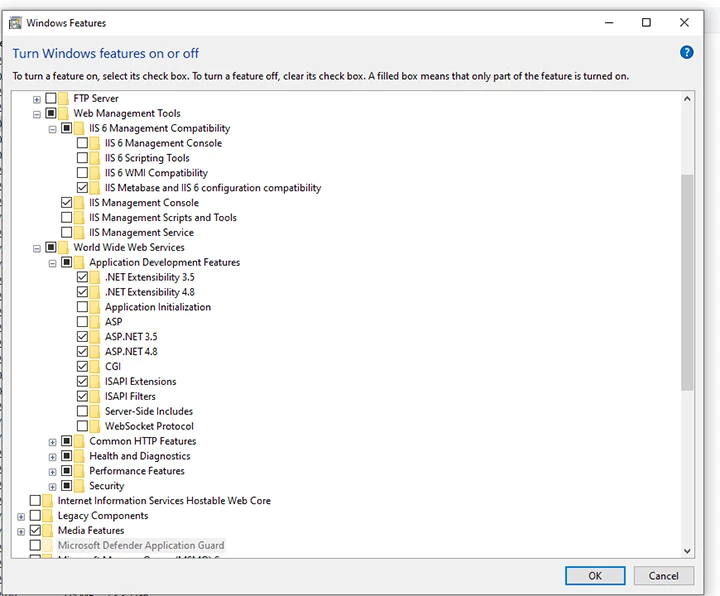
Task: Expand the Media Features node
Action: click(21, 532)
